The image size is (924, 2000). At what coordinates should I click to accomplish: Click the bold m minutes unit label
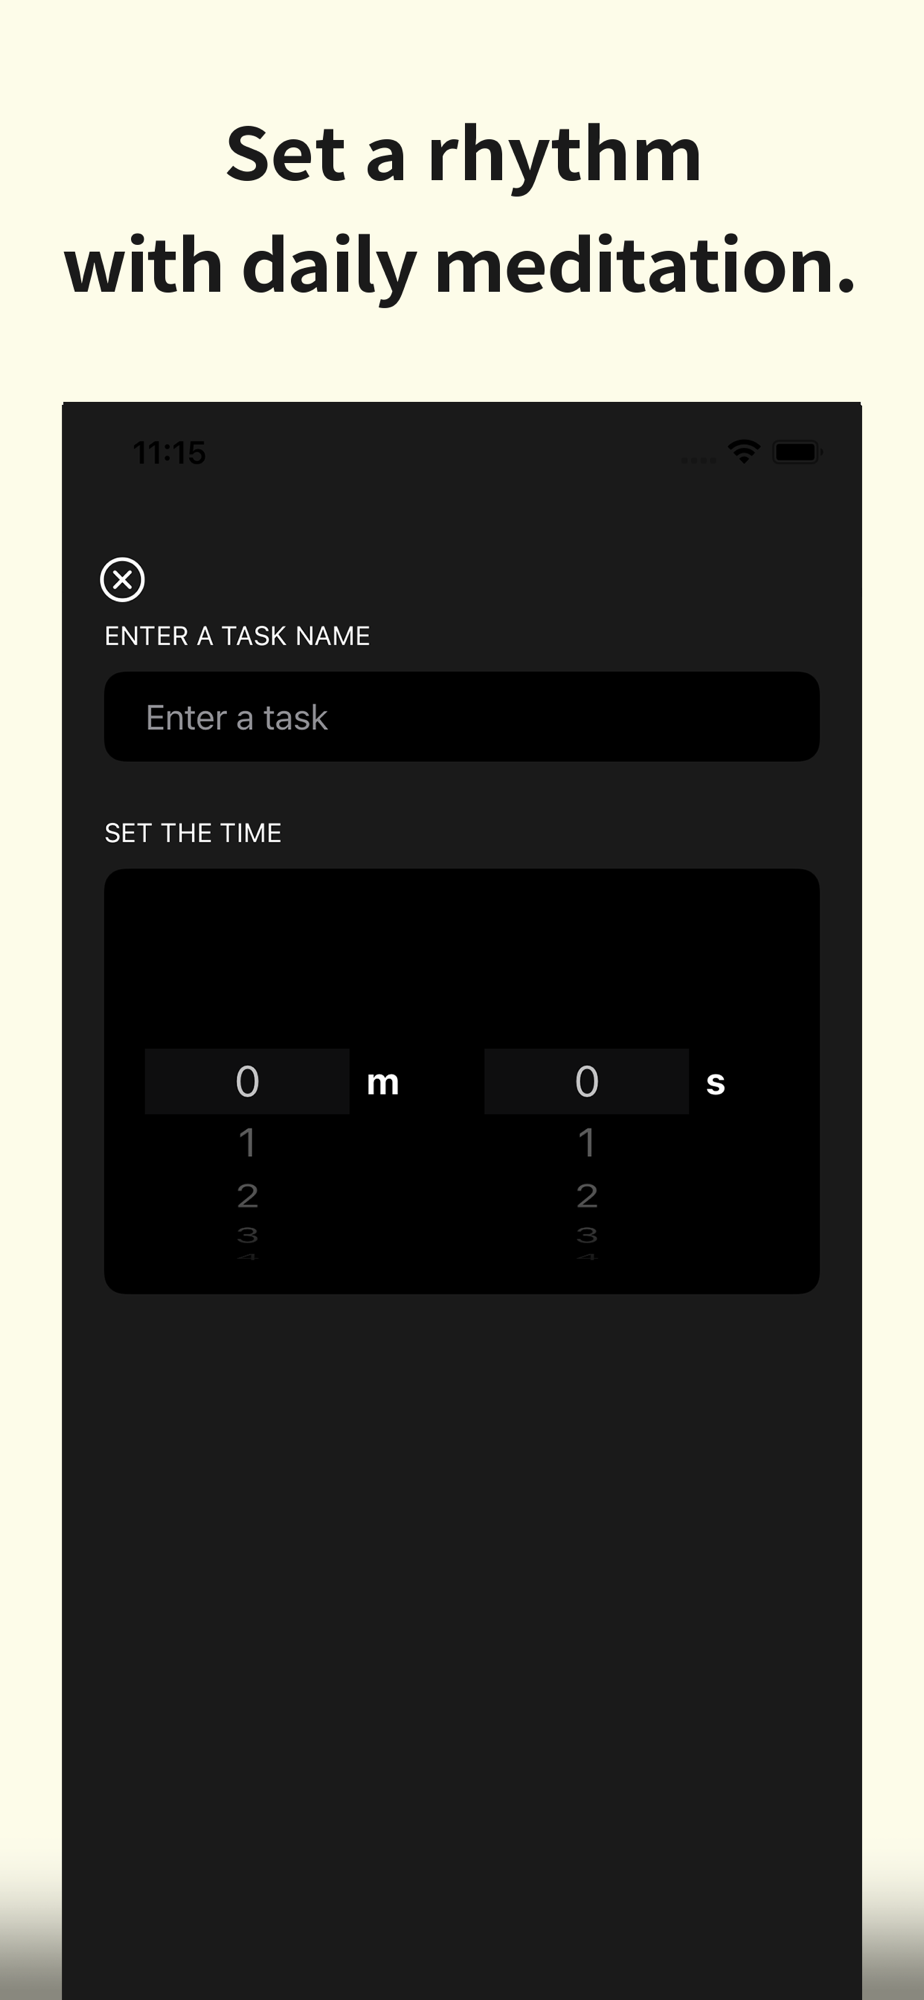coord(383,1082)
